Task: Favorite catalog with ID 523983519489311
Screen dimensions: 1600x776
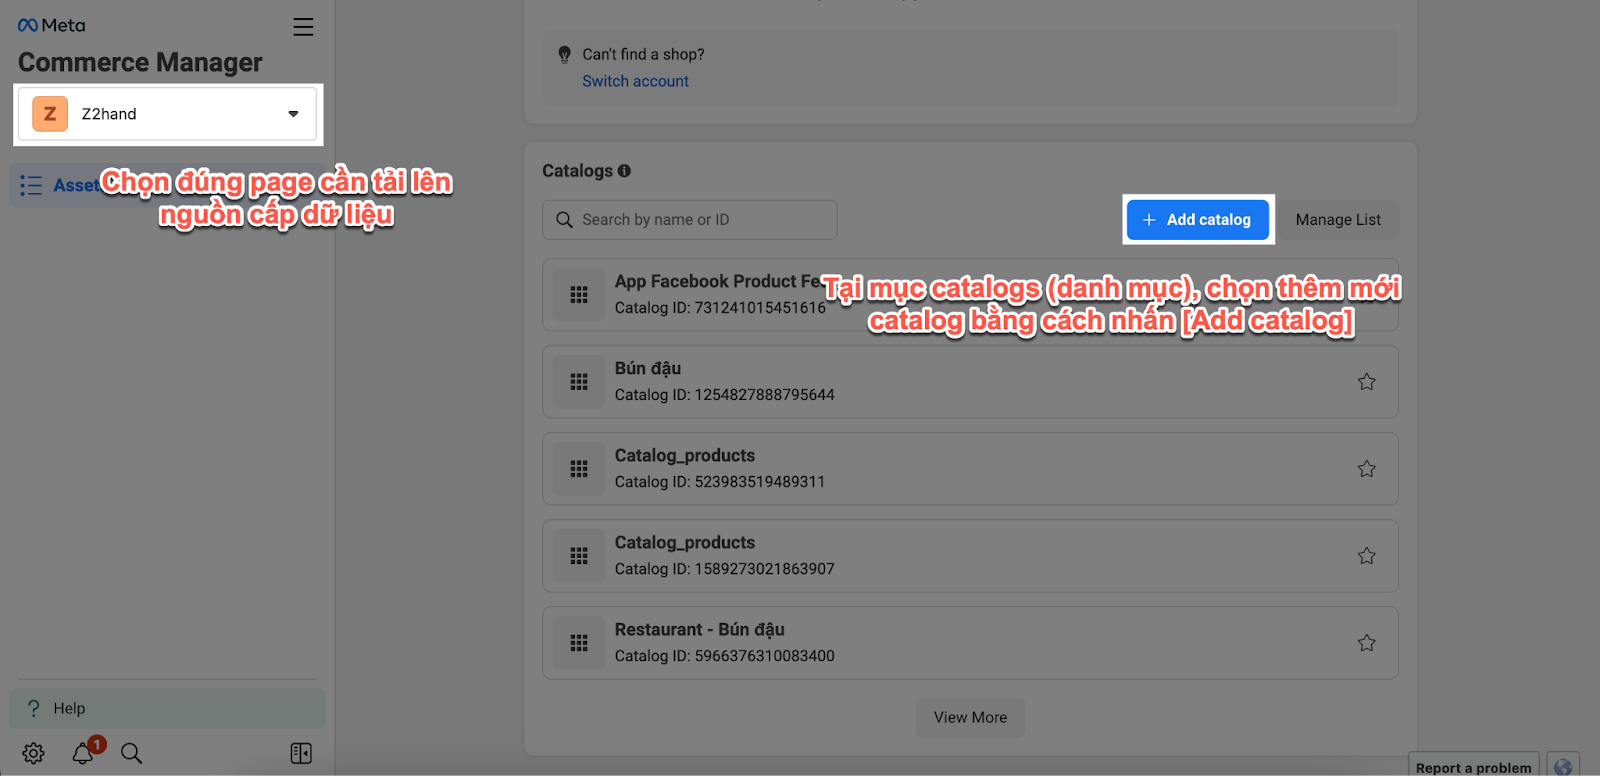Action: pyautogui.click(x=1367, y=469)
